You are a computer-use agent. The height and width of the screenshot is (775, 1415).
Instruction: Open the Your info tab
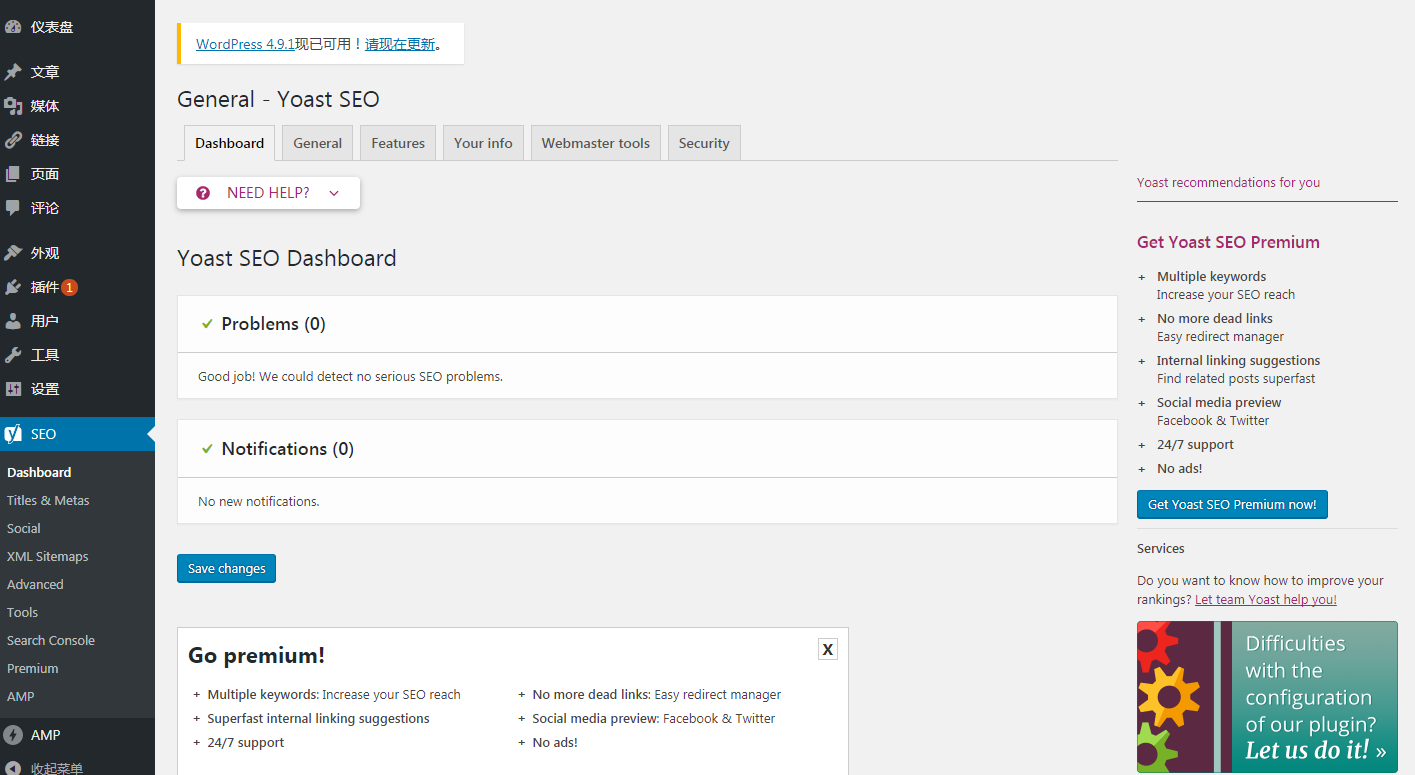click(483, 143)
